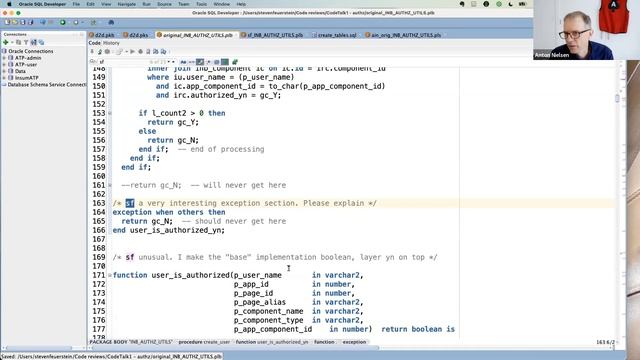The height and width of the screenshot is (360, 640).
Task: Expand the InsumATP connection node
Action: coord(4,78)
